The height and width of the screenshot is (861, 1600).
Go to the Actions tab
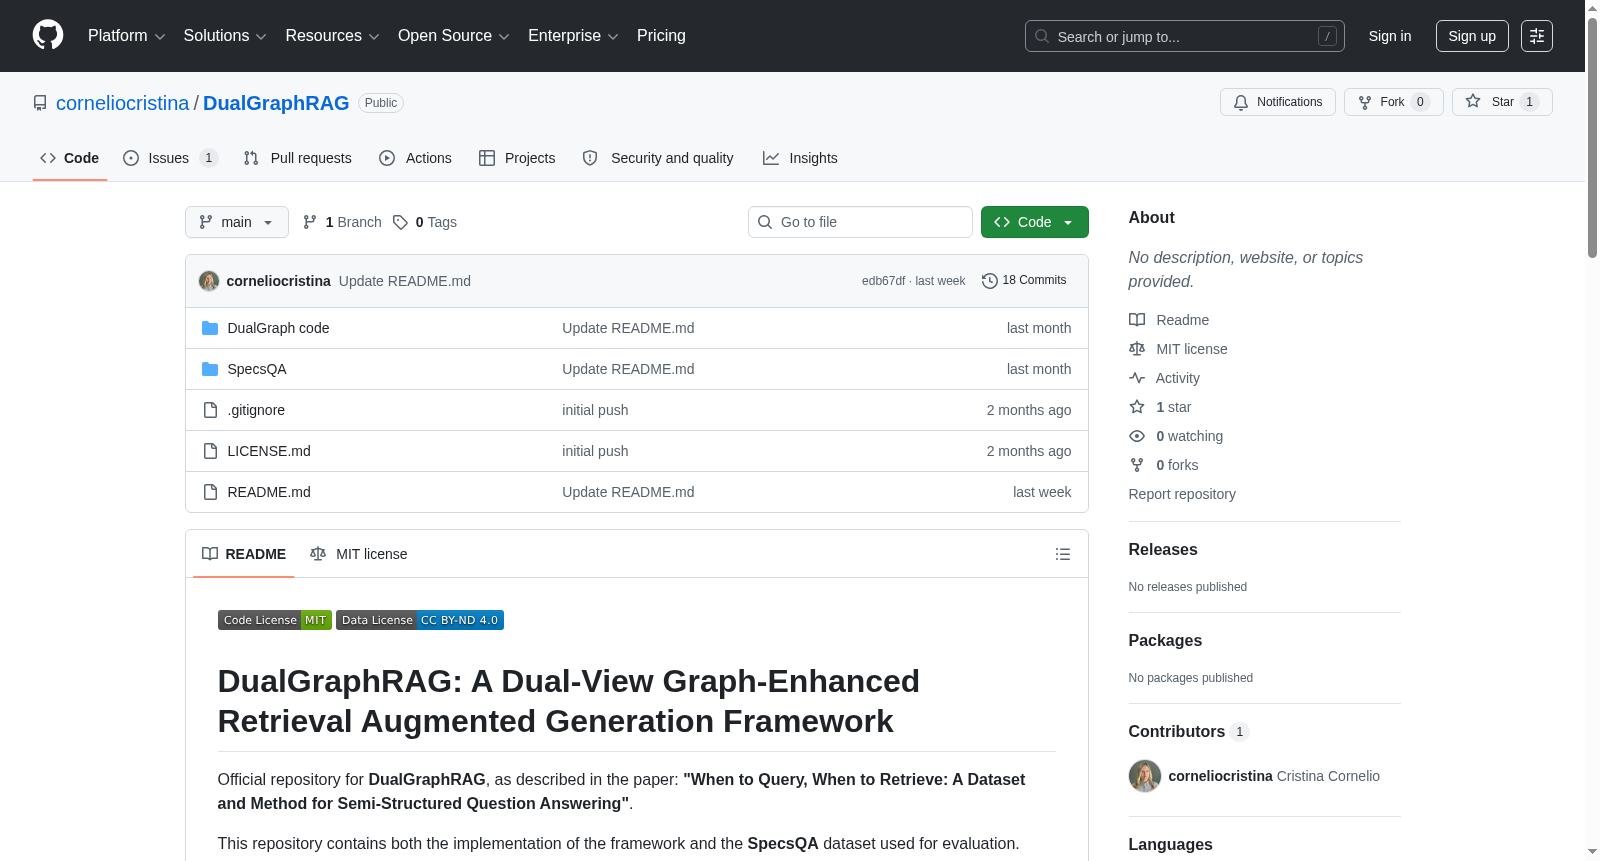coord(416,158)
